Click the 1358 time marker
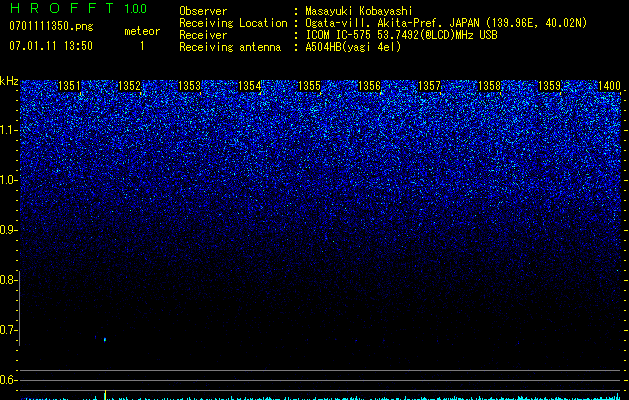Viewport: 629px width, 400px height. [x=489, y=85]
